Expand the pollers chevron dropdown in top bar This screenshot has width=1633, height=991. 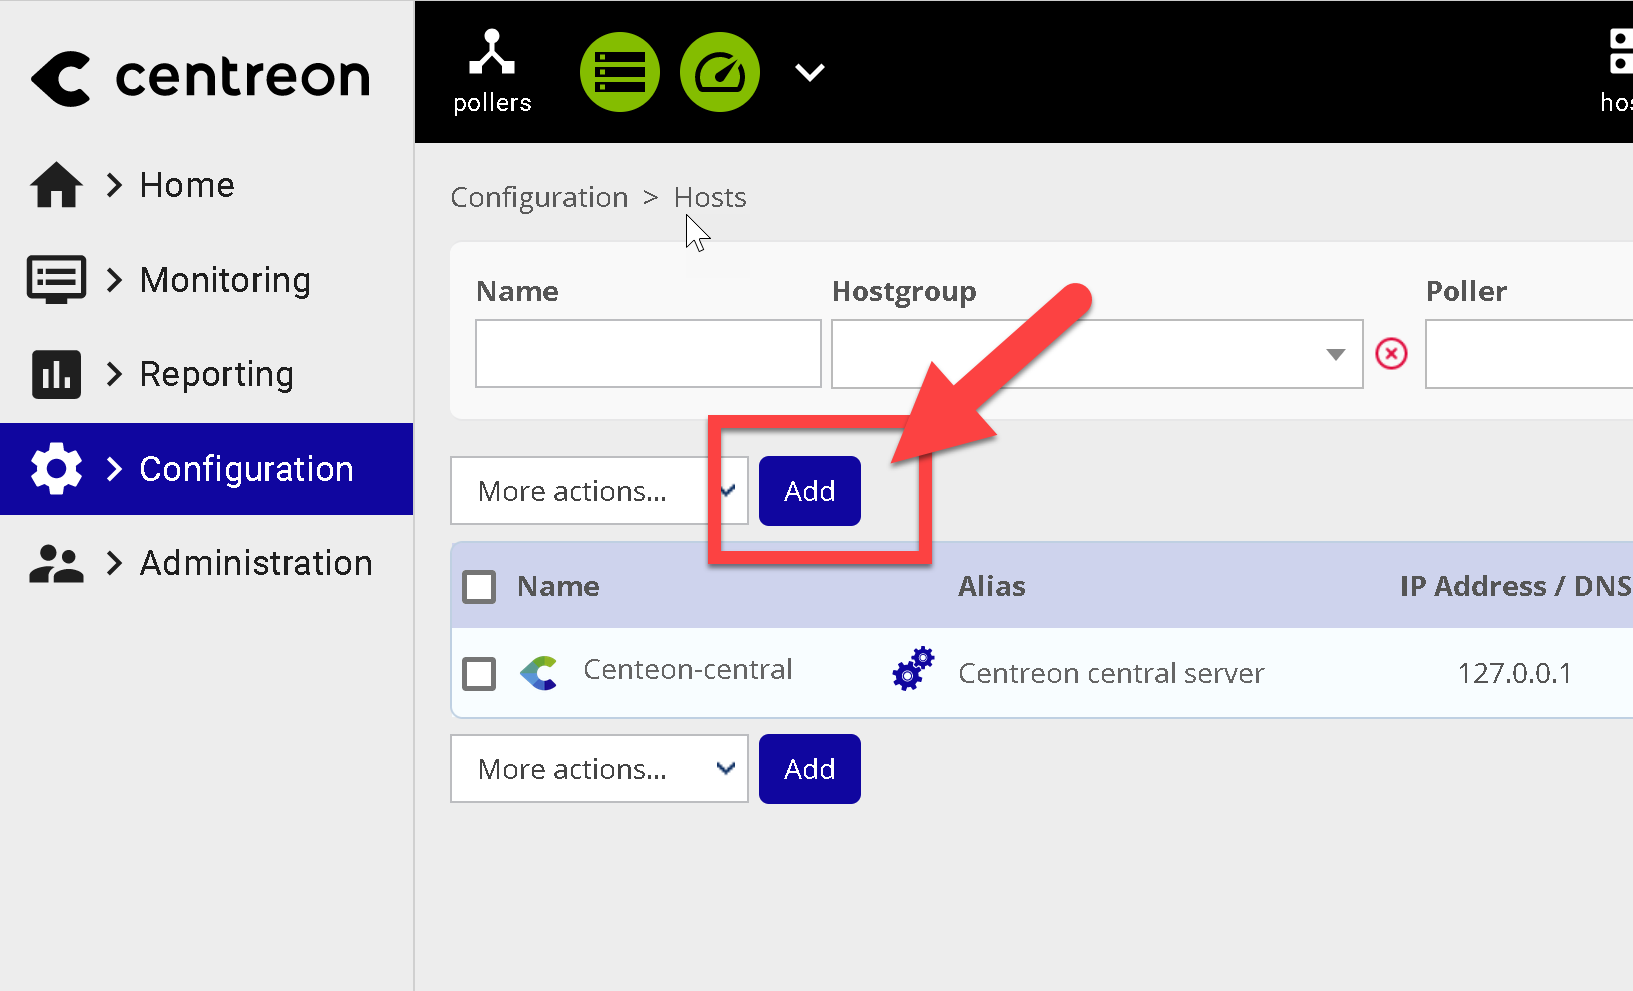coord(809,72)
